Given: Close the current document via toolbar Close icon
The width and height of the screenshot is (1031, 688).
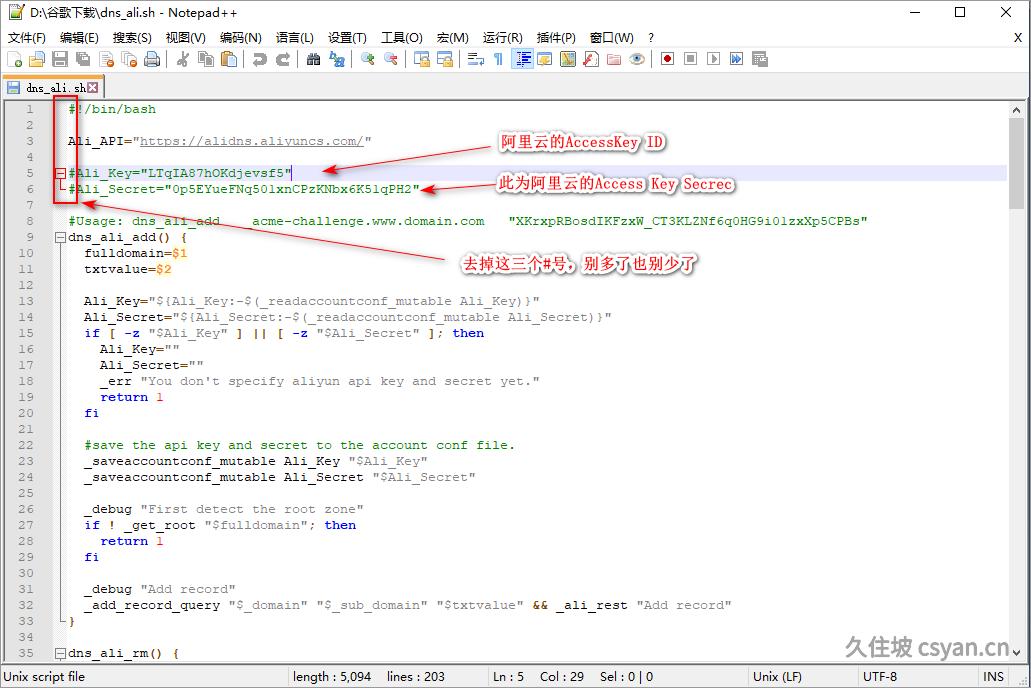Looking at the screenshot, I should point(107,59).
